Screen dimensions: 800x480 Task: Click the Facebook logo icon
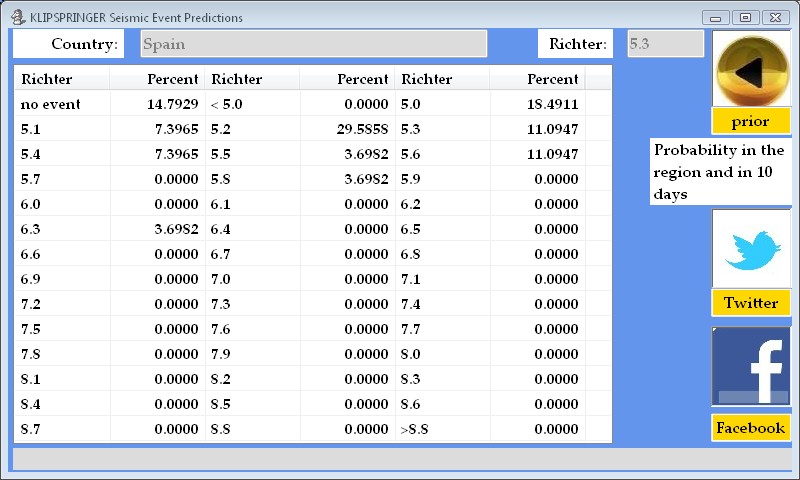pos(750,366)
